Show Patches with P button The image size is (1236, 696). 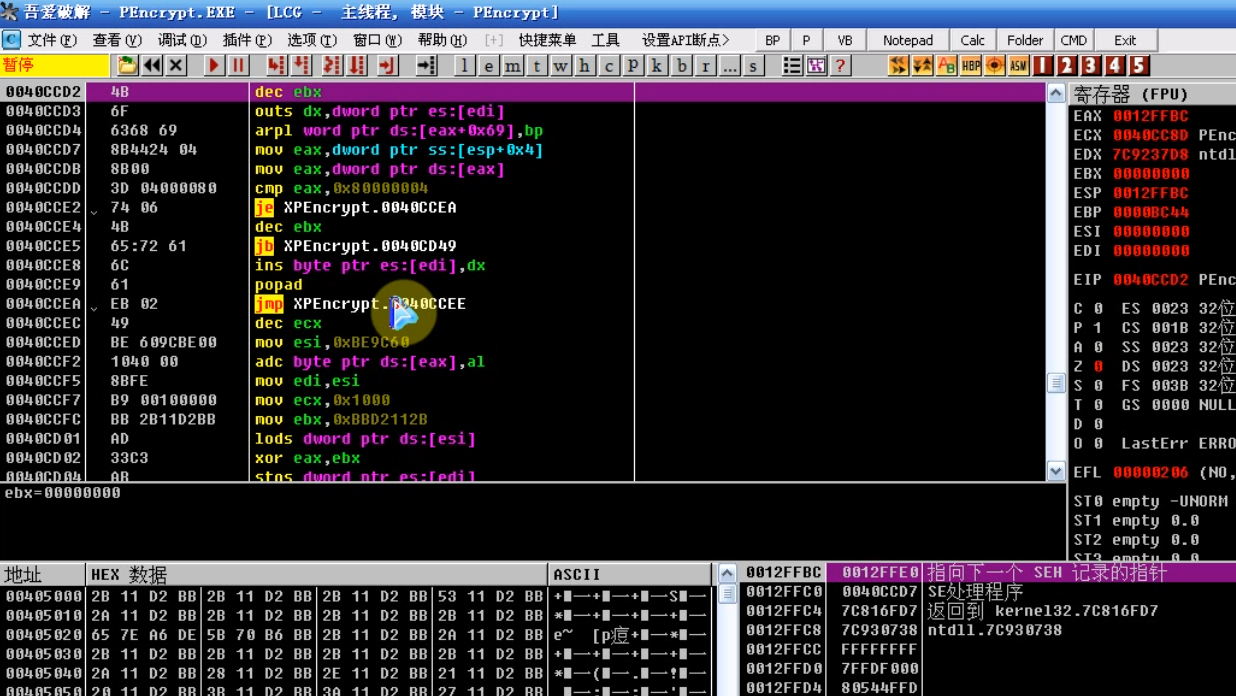point(633,65)
